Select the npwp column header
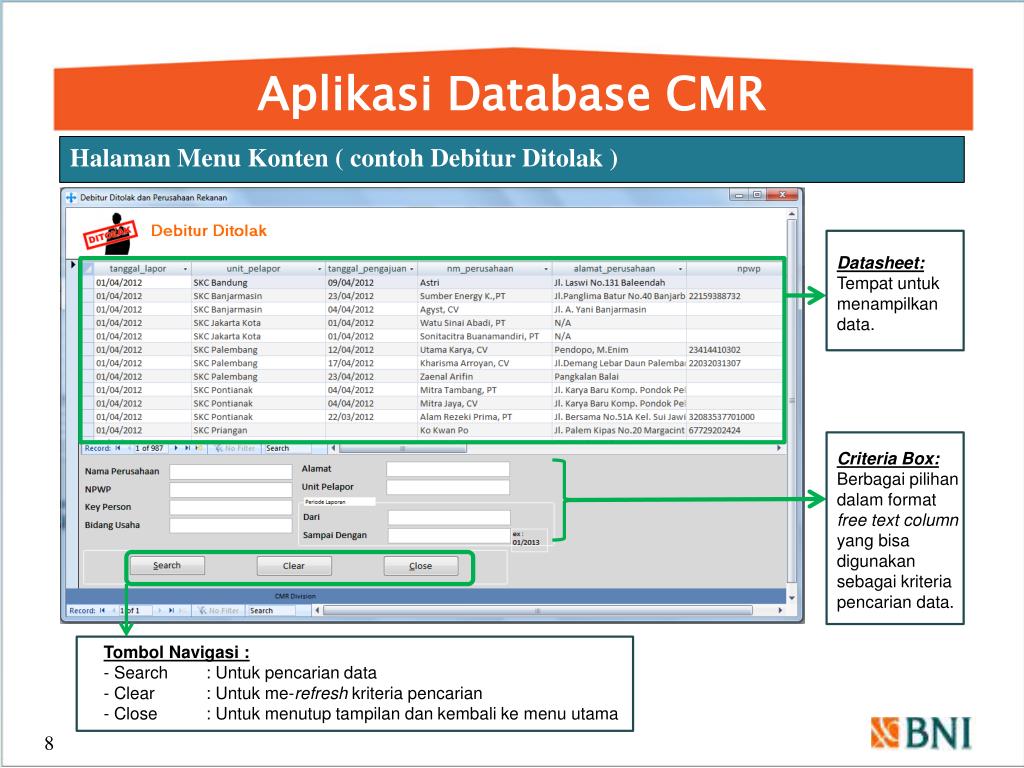 [735, 268]
